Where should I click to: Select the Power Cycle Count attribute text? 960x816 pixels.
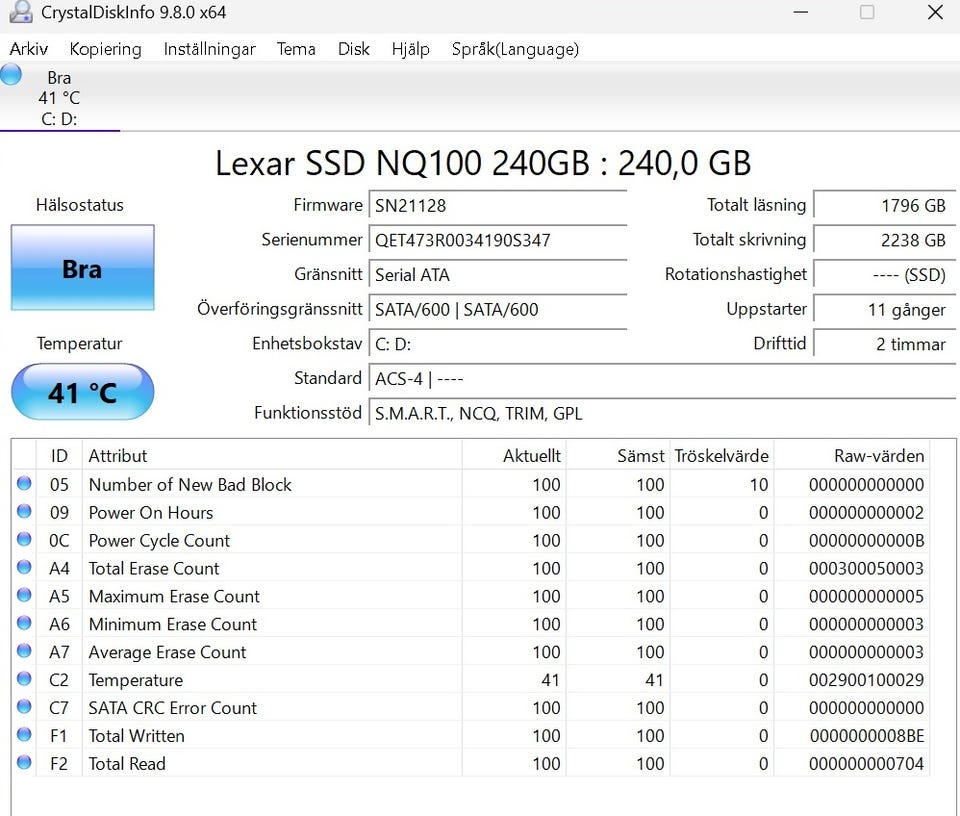(159, 541)
